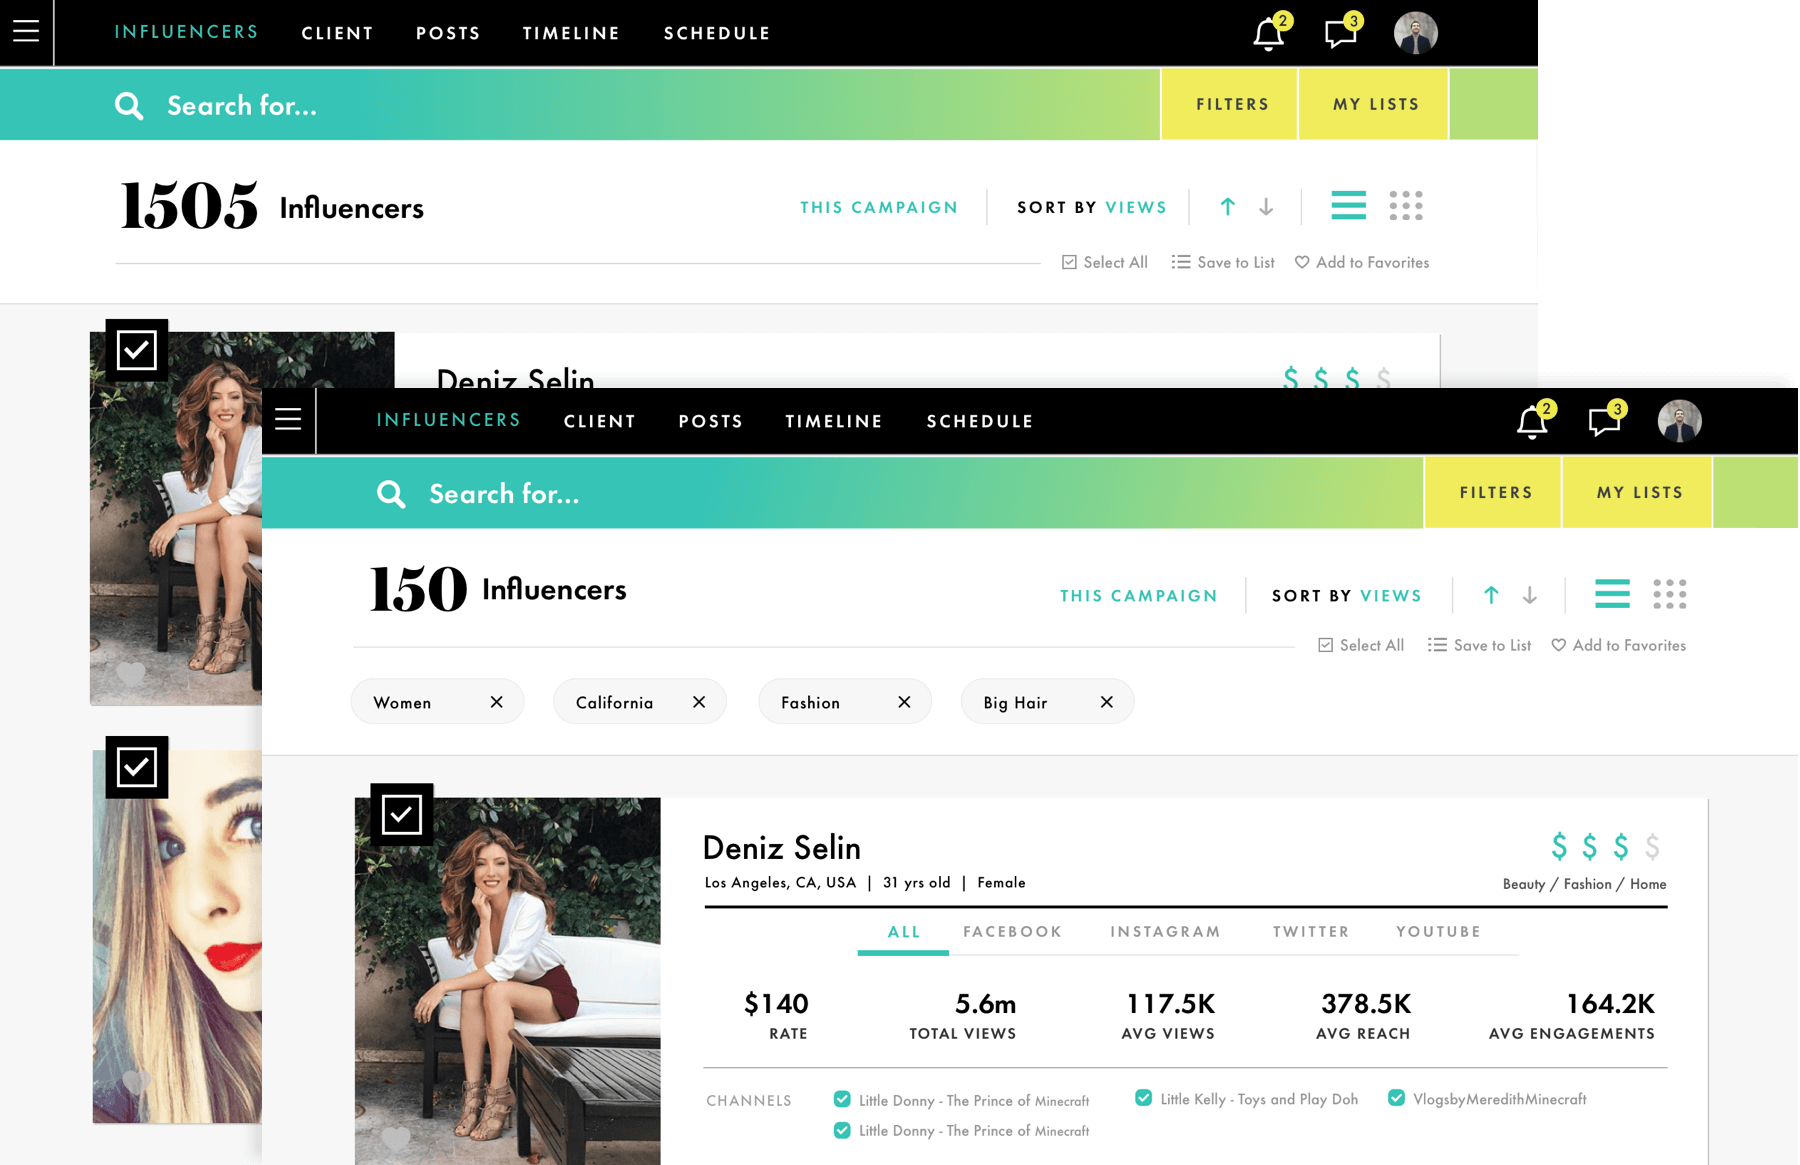Toggle VlogsbyMeredithMinecraft channel checkbox
Viewport: 1800px width, 1165px height.
coord(1396,1098)
